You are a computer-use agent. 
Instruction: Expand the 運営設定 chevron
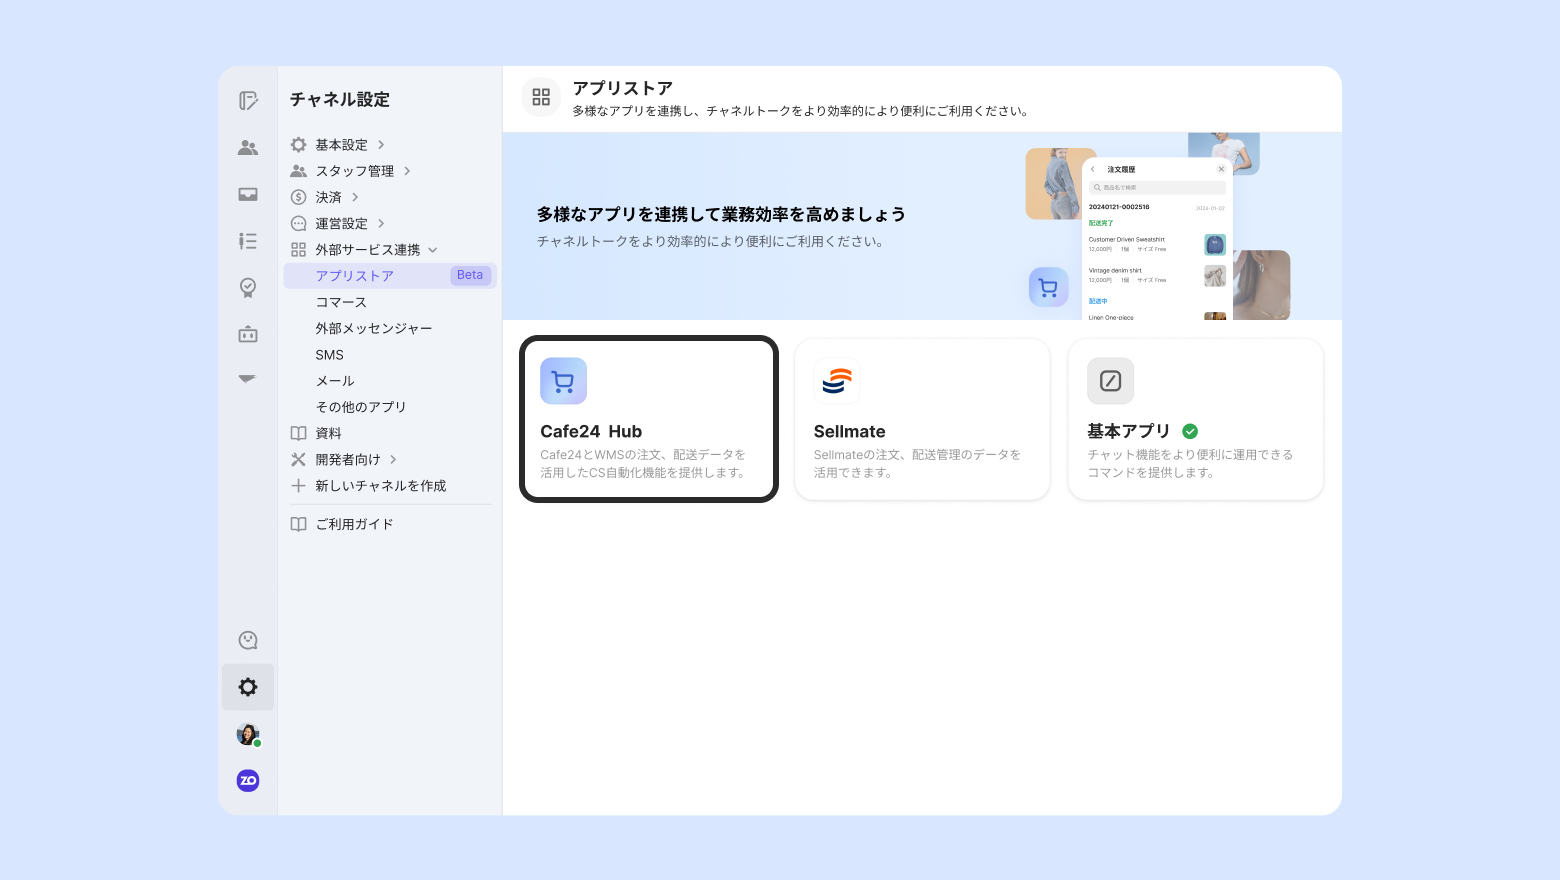pos(381,223)
